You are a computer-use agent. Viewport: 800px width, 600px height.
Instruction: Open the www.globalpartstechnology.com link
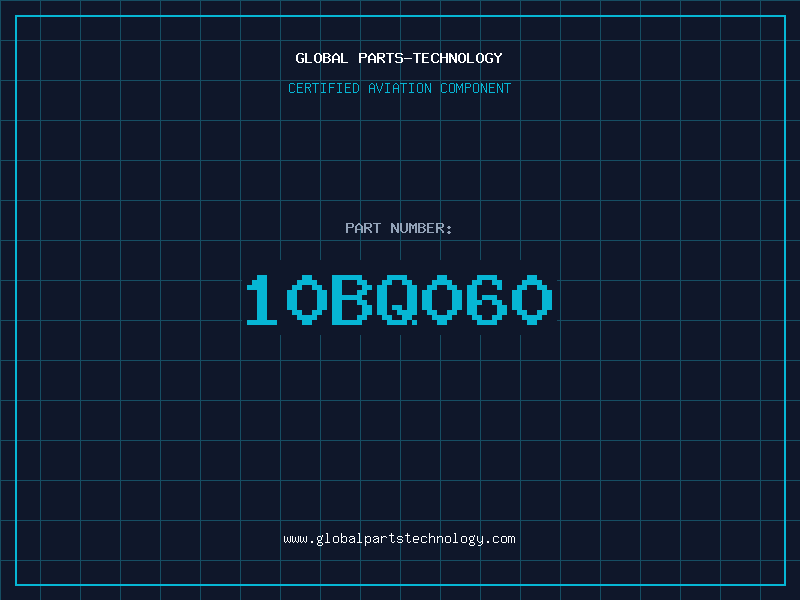(x=399, y=539)
